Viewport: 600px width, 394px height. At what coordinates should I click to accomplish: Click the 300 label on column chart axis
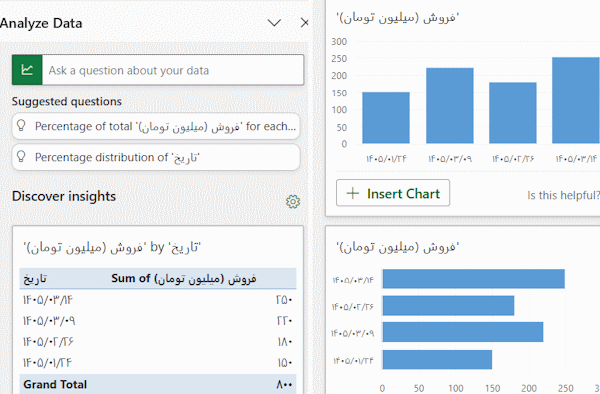pos(339,41)
